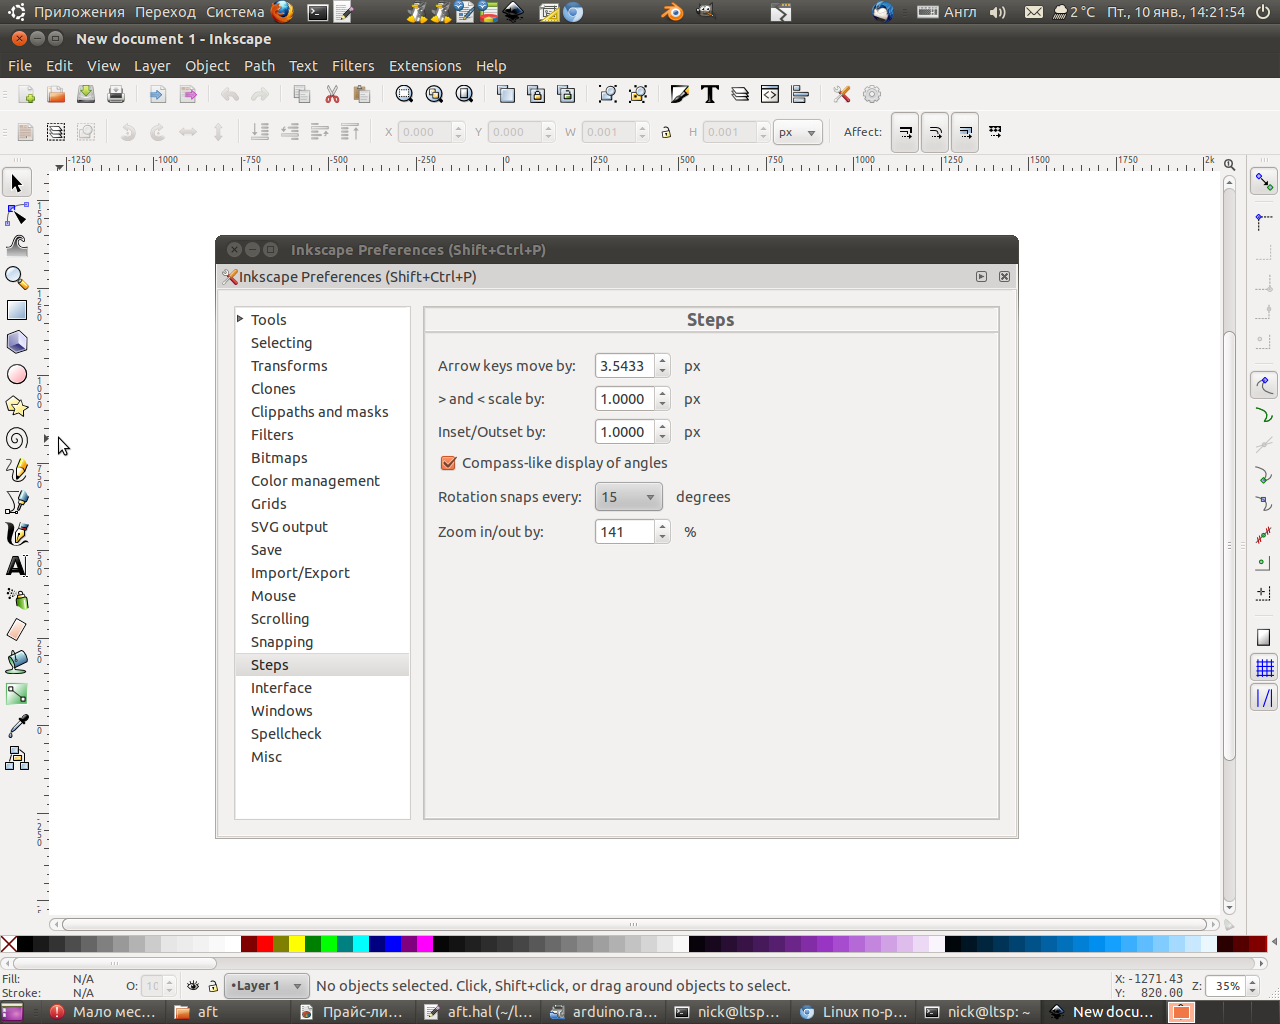Open the File menu
The width and height of the screenshot is (1280, 1024).
[20, 66]
